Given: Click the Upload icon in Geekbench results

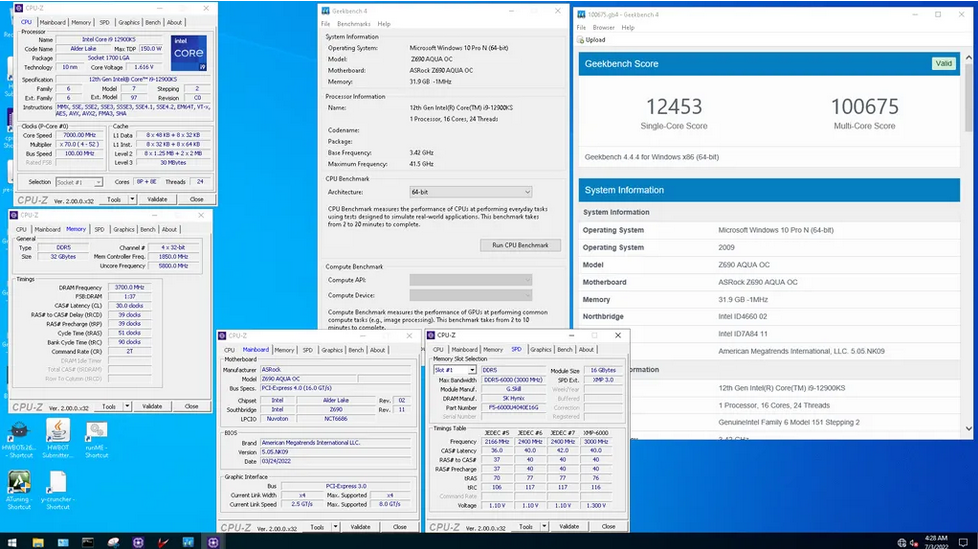Looking at the screenshot, I should tap(581, 40).
